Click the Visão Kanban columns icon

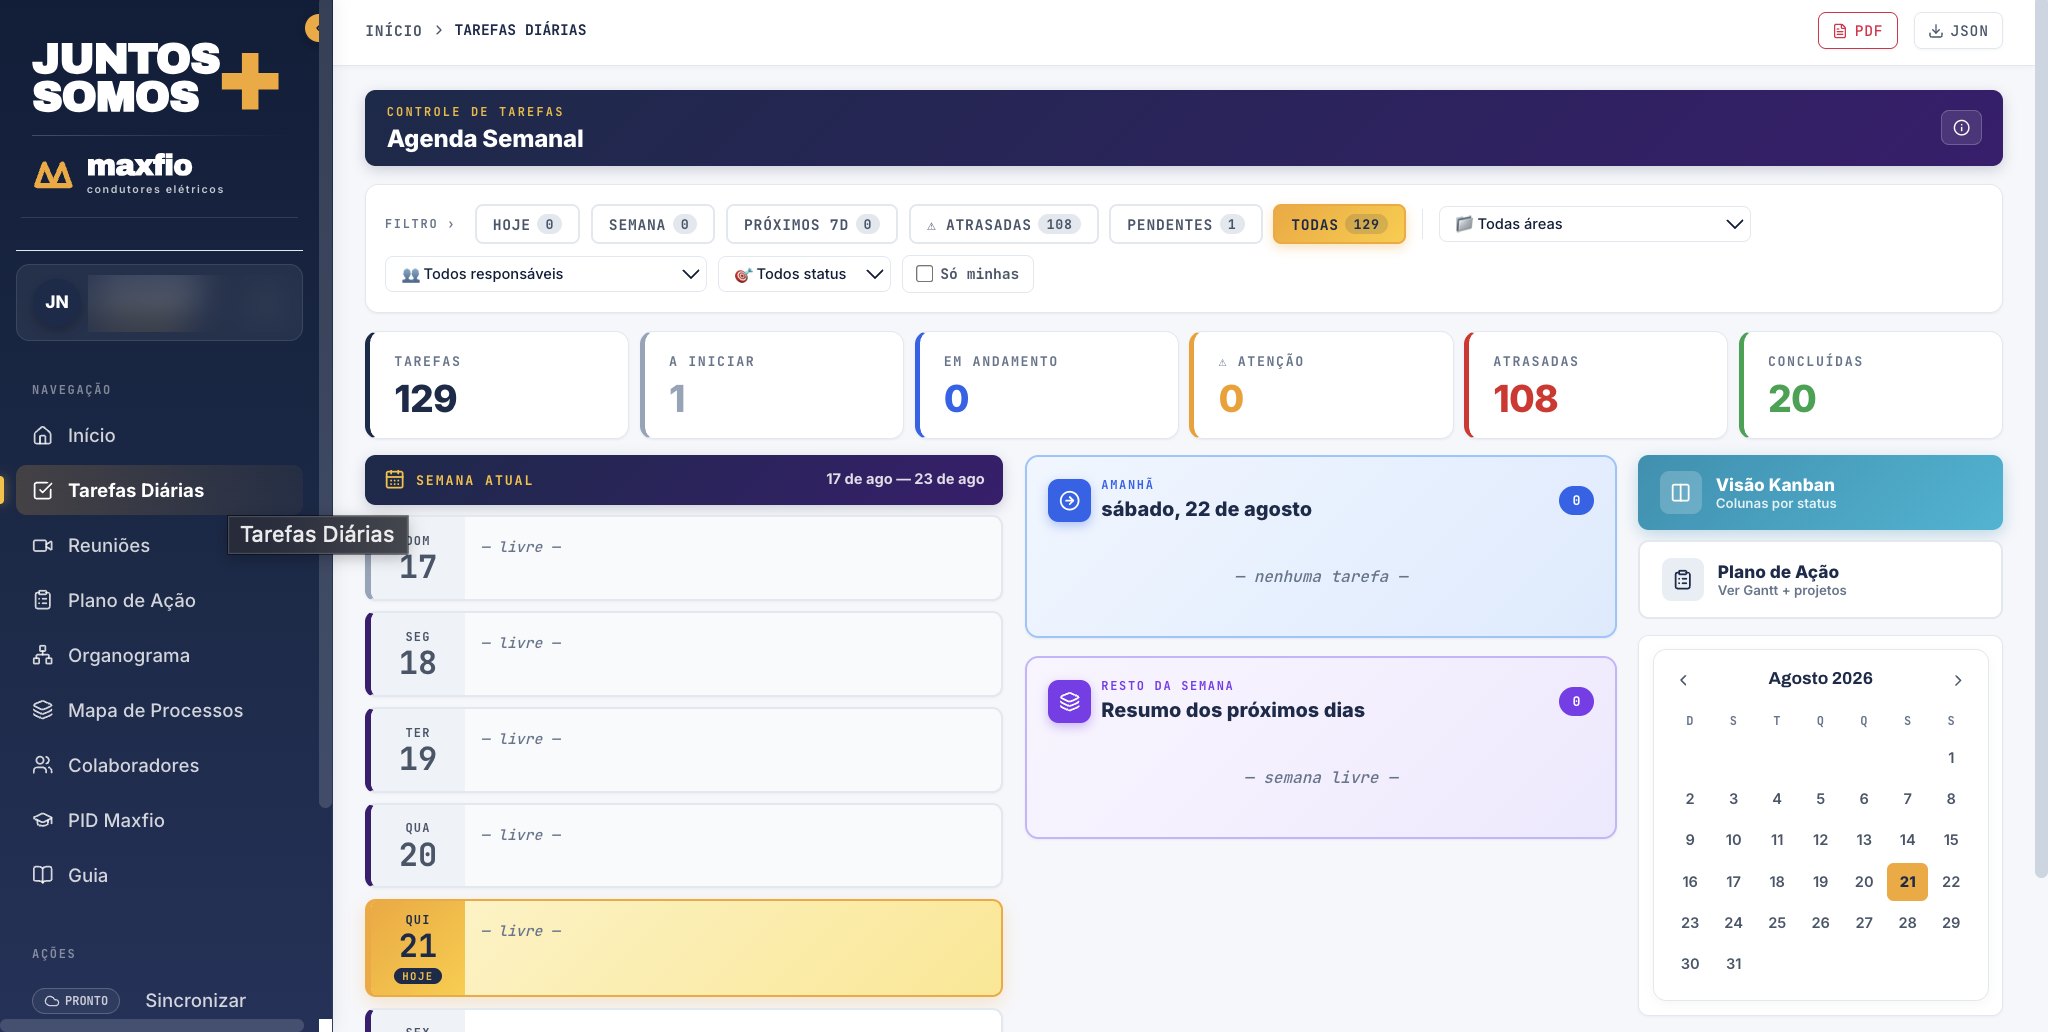[x=1681, y=493]
